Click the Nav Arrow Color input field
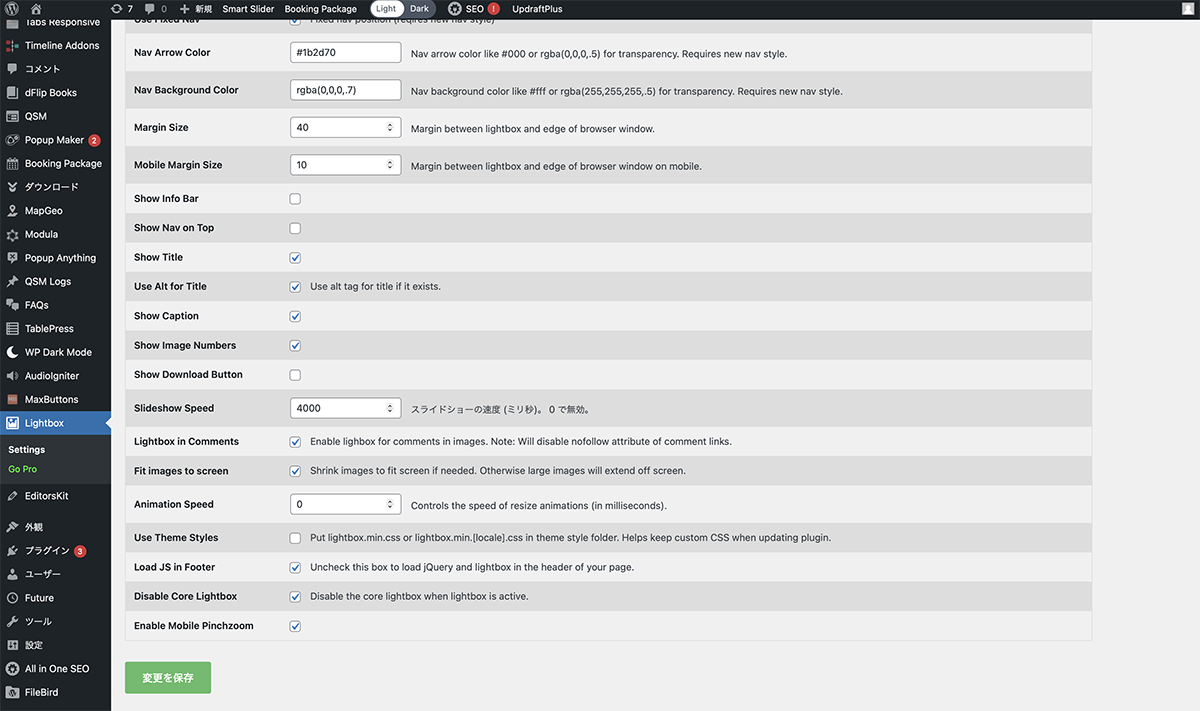This screenshot has height=711, width=1200. (x=345, y=53)
